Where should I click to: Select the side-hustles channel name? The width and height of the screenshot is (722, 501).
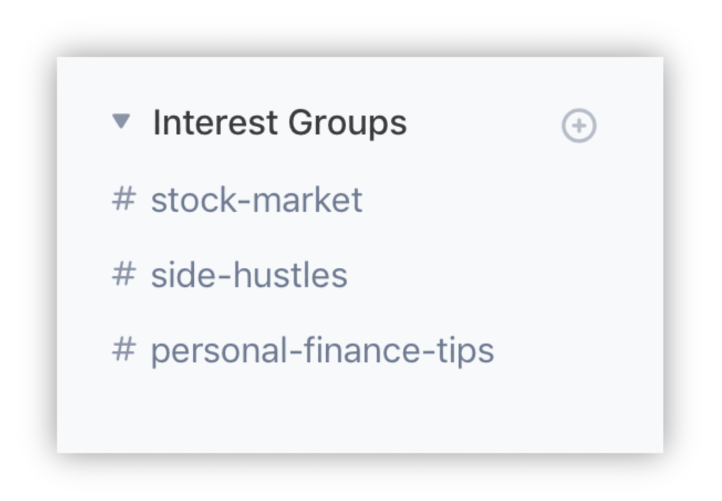[249, 275]
